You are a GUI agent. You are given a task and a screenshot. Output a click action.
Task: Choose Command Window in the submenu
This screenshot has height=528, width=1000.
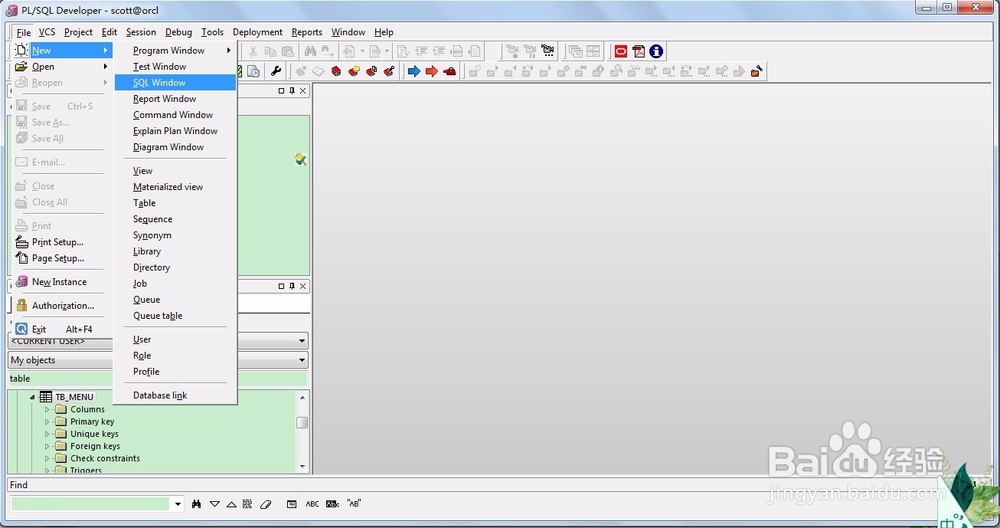coord(175,115)
